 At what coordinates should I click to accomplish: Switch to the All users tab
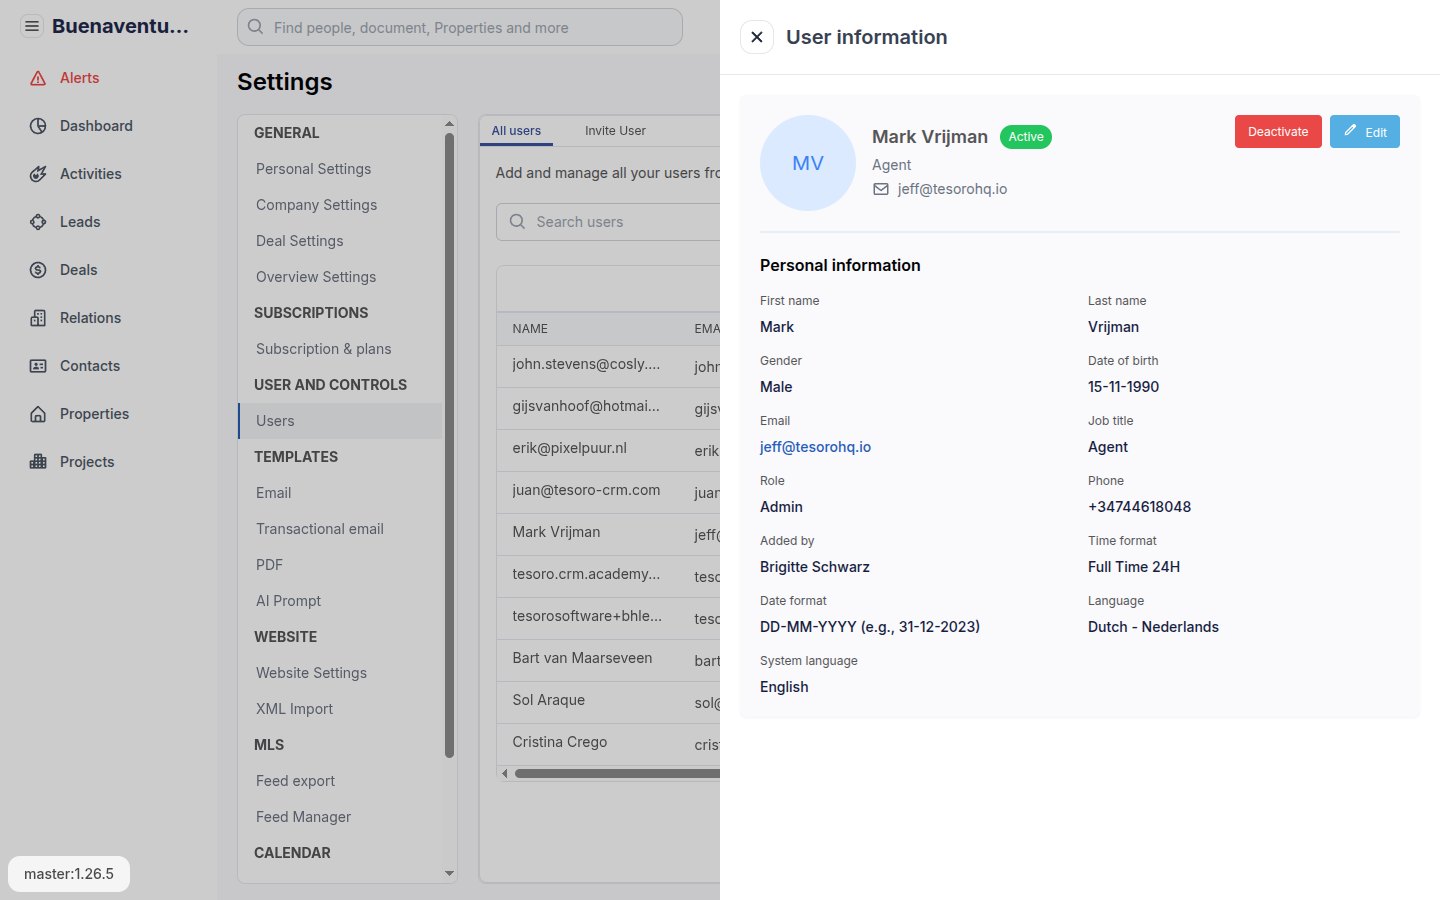click(x=516, y=131)
